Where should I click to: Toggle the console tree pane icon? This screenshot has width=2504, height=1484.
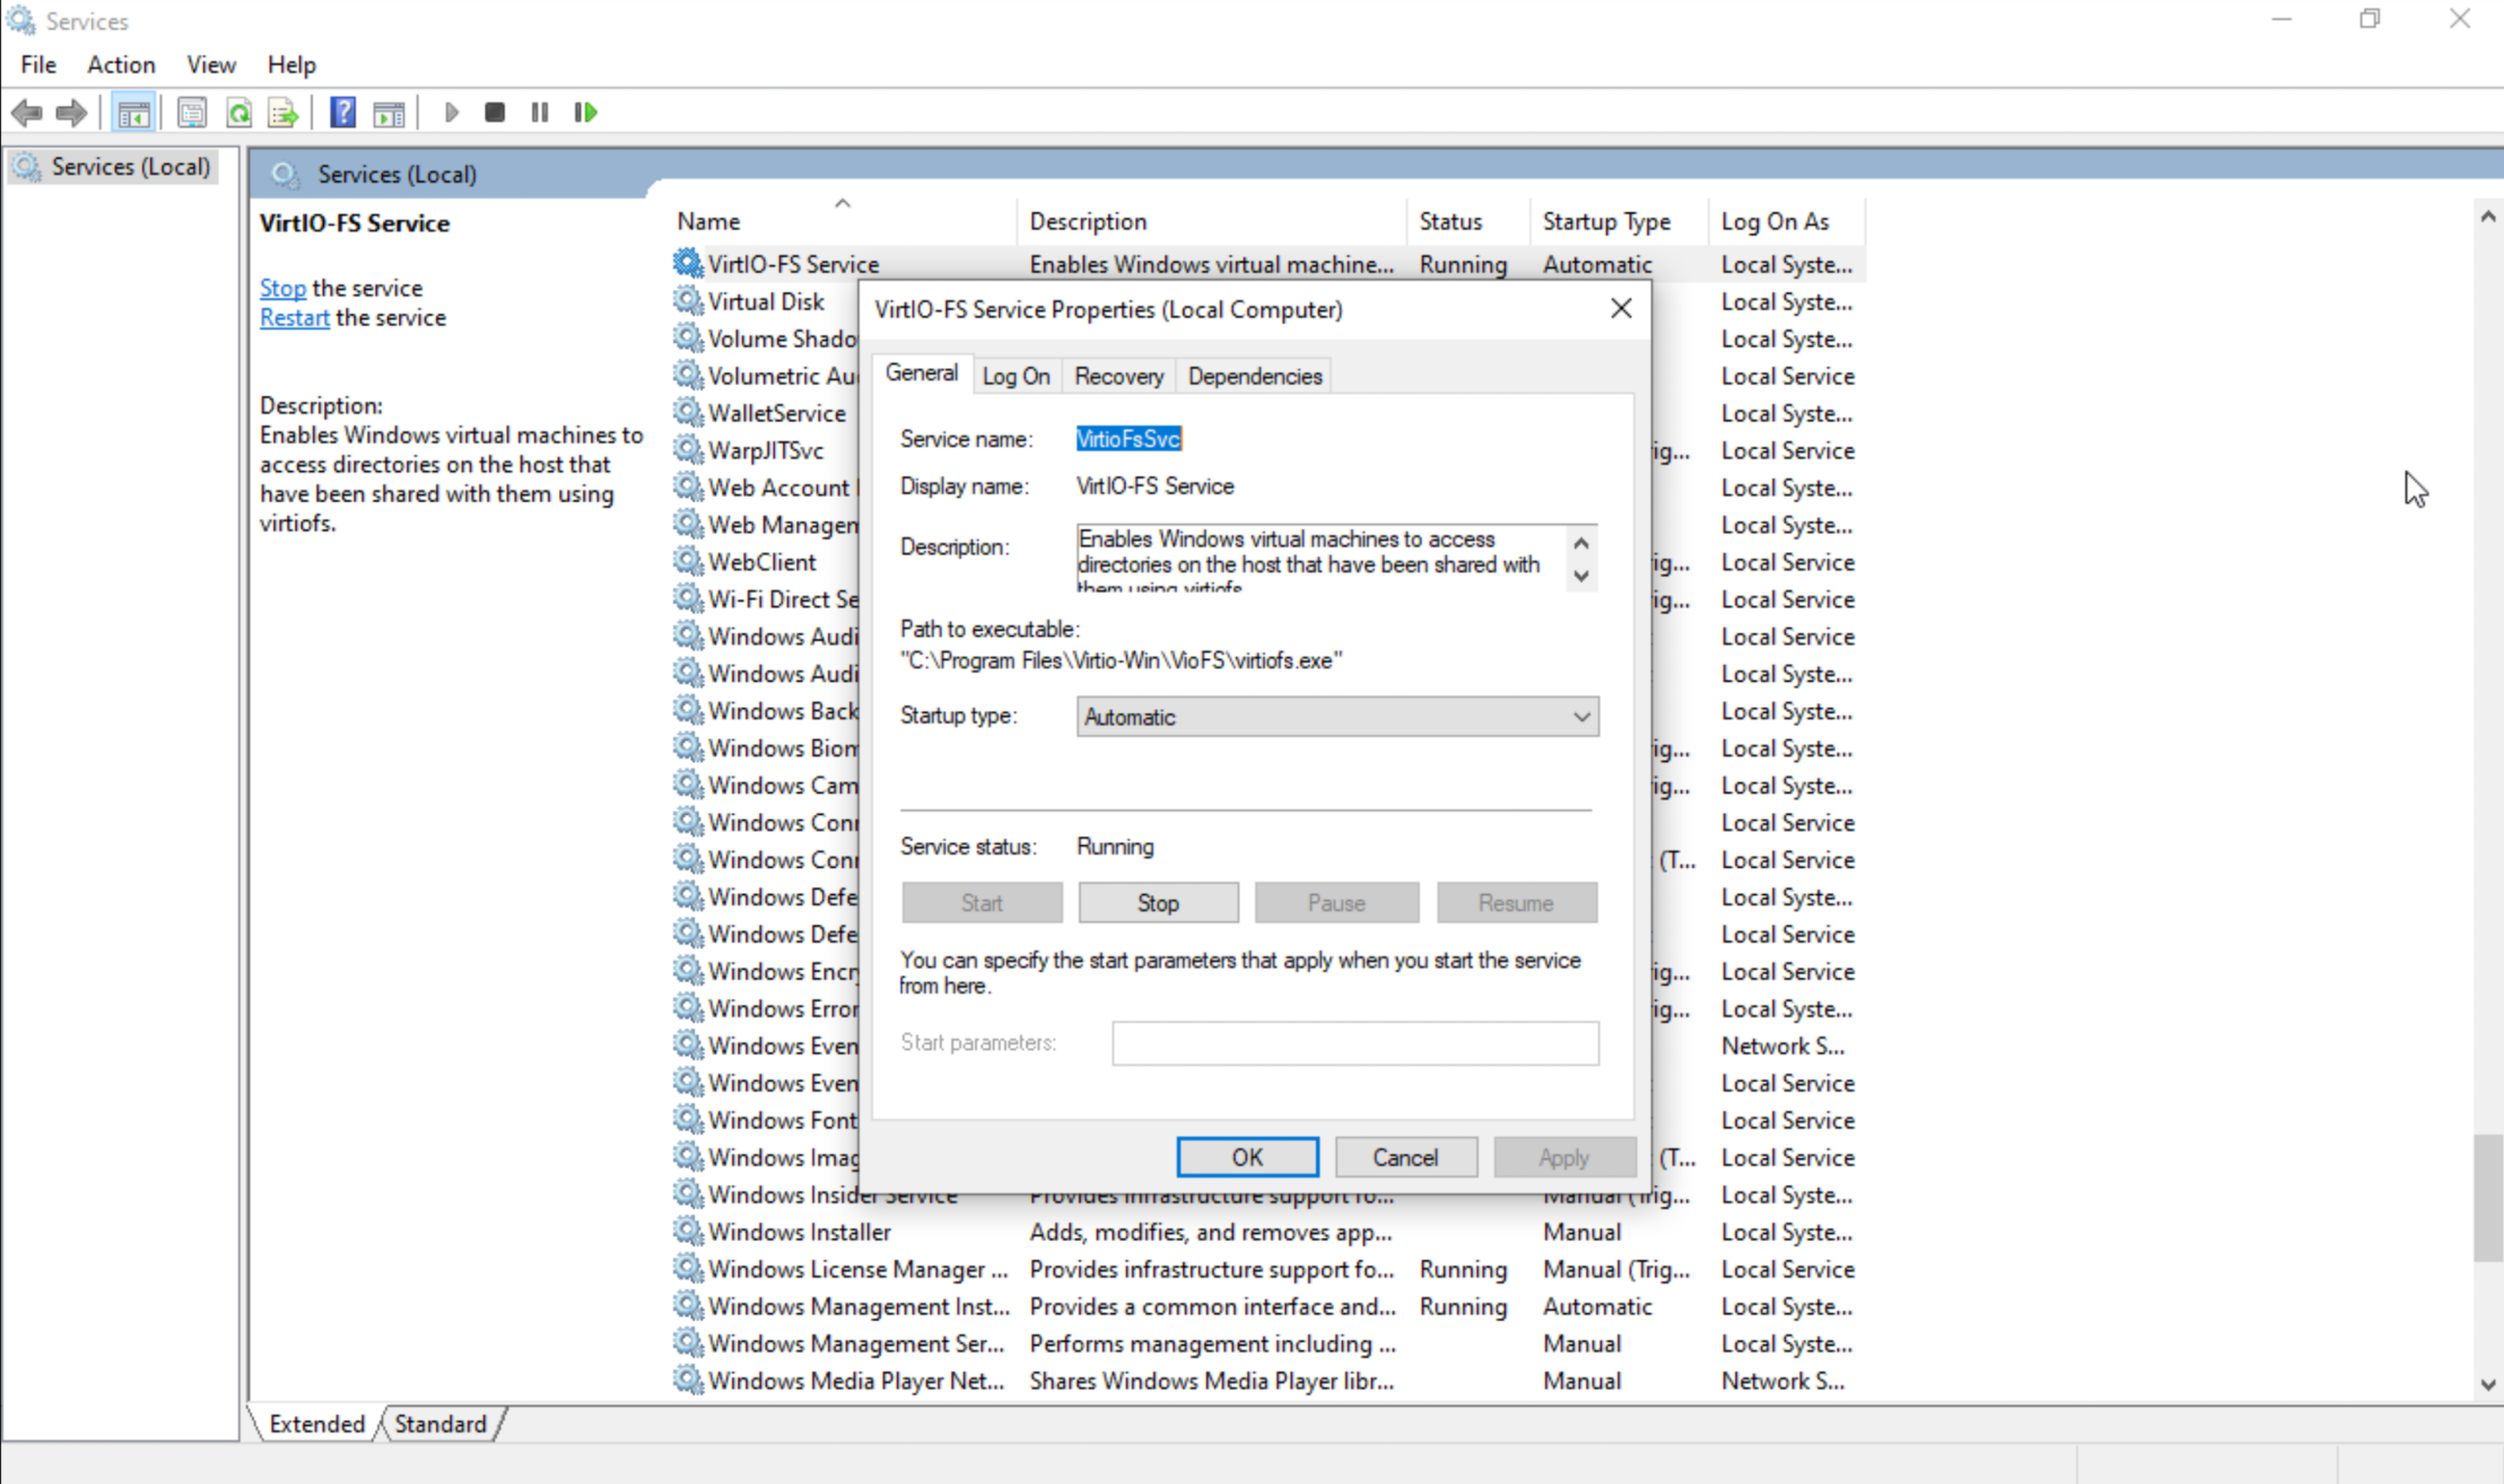135,112
